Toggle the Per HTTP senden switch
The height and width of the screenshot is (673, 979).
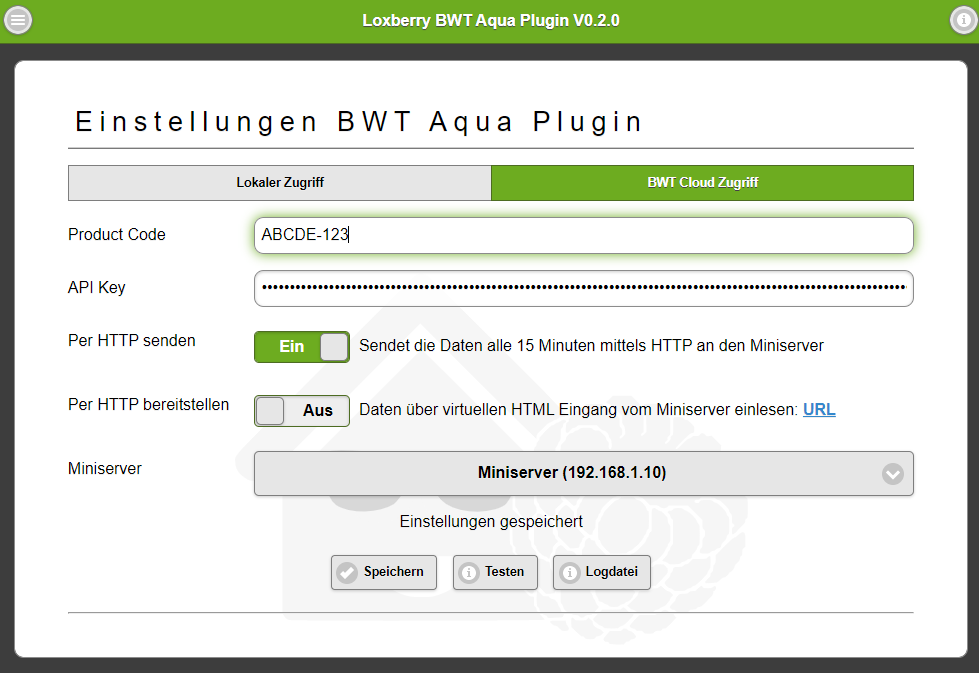(x=302, y=346)
